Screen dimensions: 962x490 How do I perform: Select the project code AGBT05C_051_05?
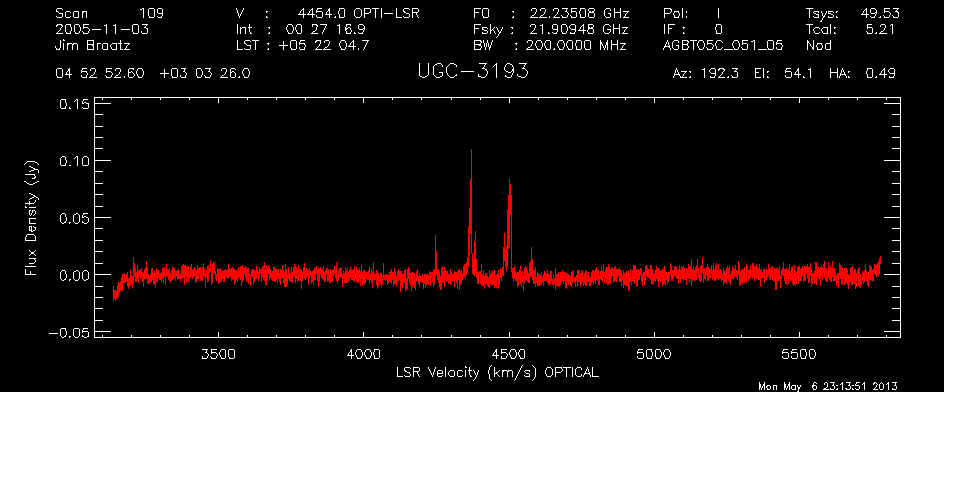pos(723,46)
